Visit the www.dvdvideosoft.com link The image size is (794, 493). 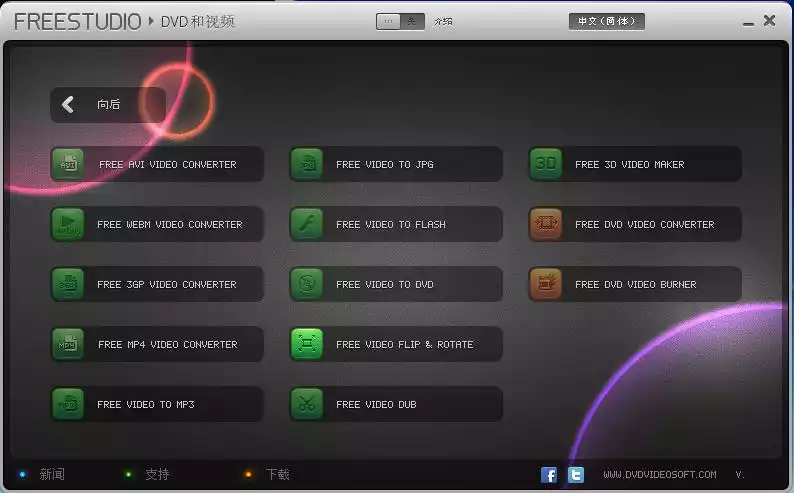click(x=659, y=475)
